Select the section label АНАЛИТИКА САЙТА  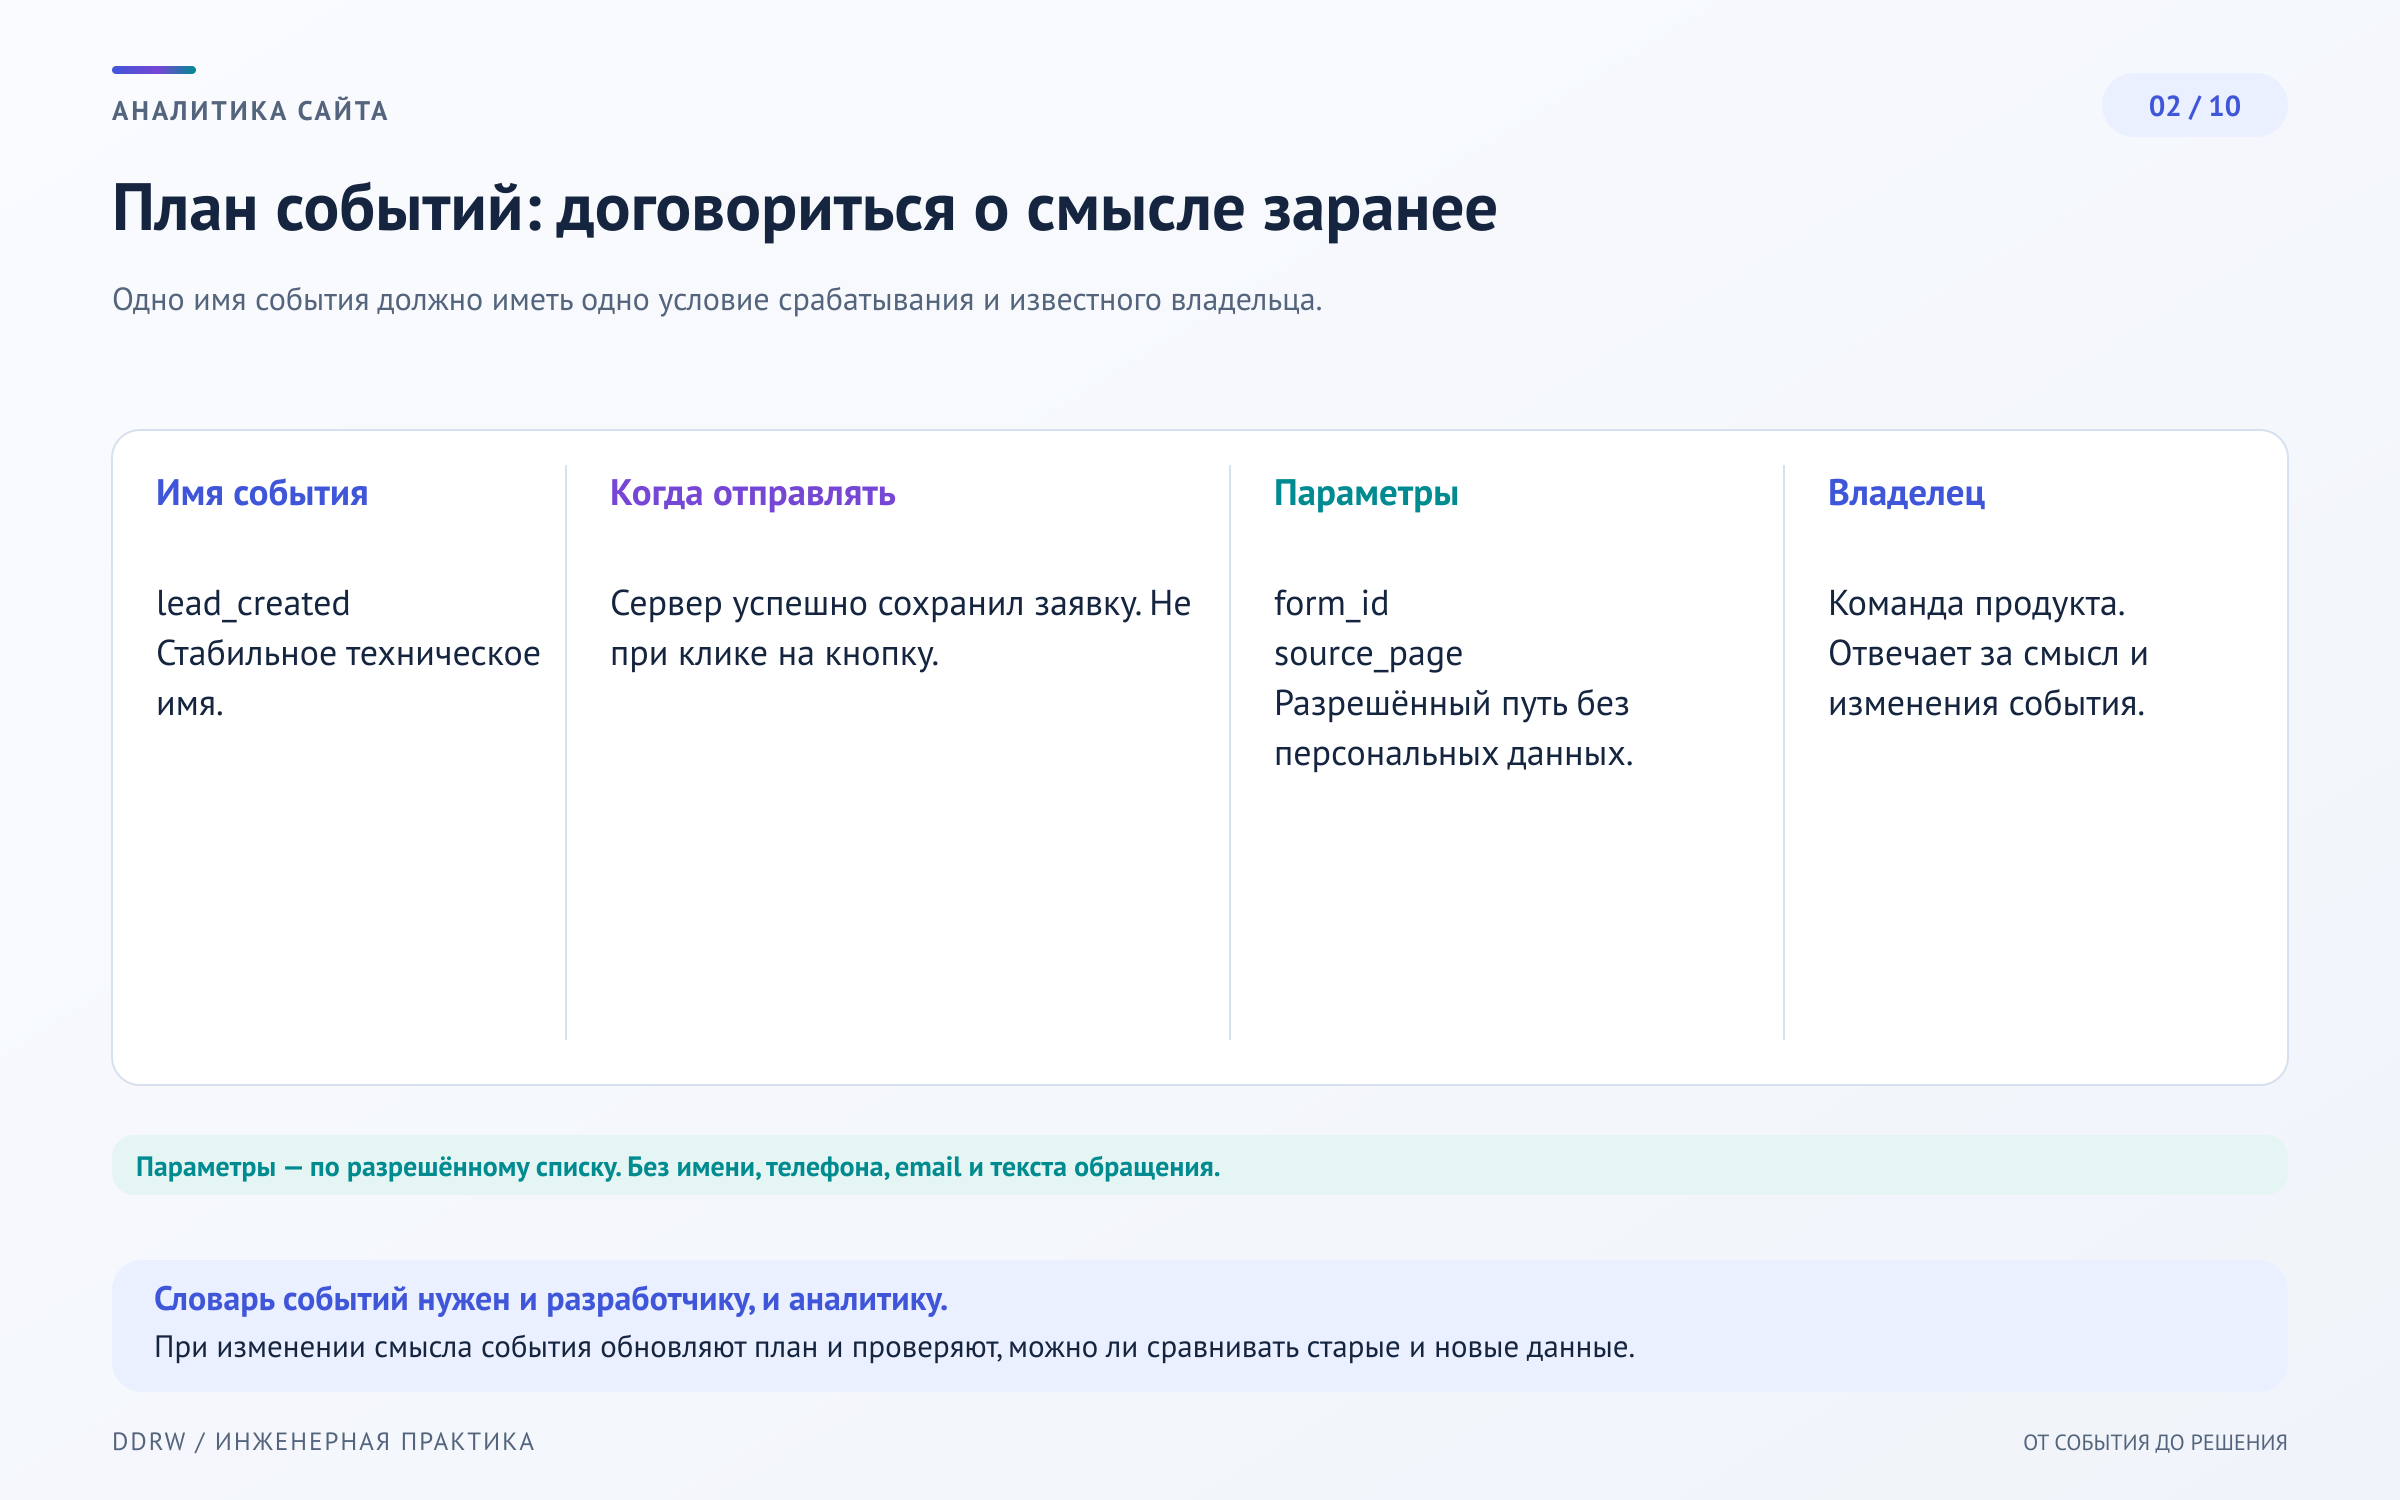(x=251, y=111)
